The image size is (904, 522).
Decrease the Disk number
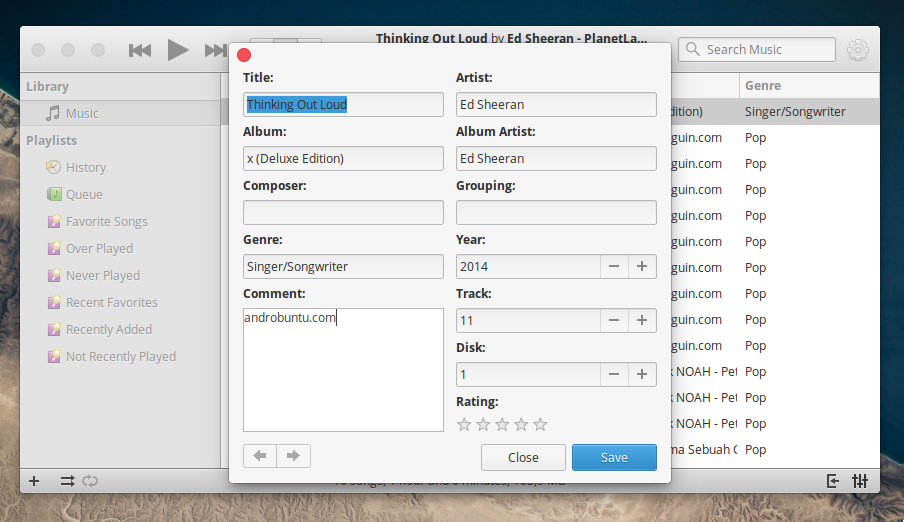point(614,374)
